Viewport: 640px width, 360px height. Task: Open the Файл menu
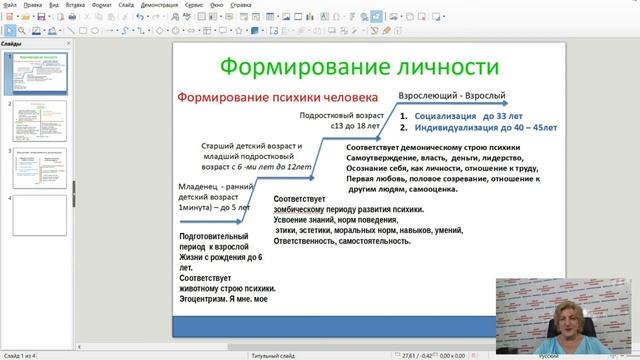(x=10, y=5)
